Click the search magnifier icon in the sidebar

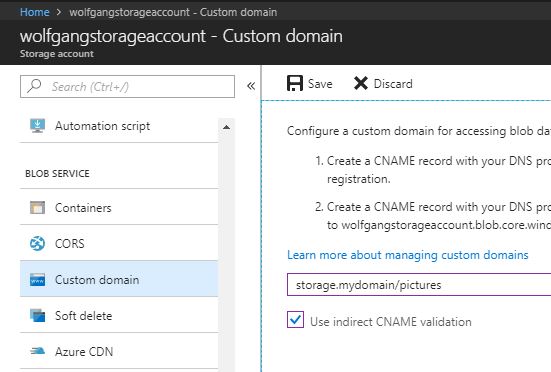[x=34, y=86]
